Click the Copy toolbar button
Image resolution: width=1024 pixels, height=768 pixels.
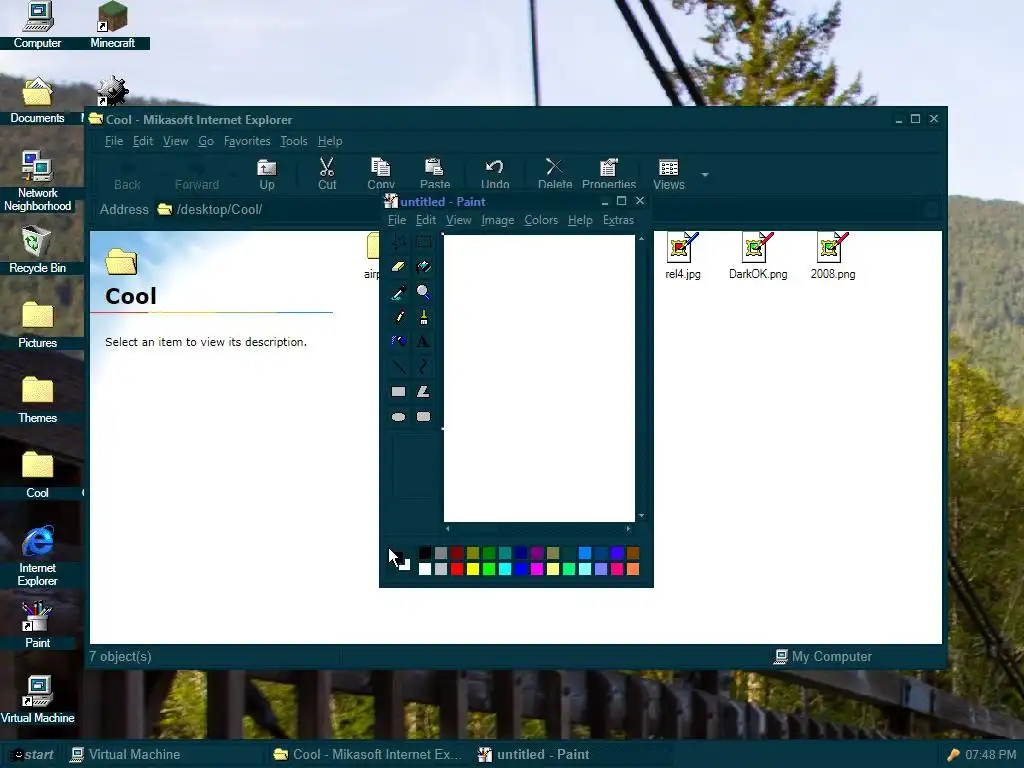(x=381, y=174)
